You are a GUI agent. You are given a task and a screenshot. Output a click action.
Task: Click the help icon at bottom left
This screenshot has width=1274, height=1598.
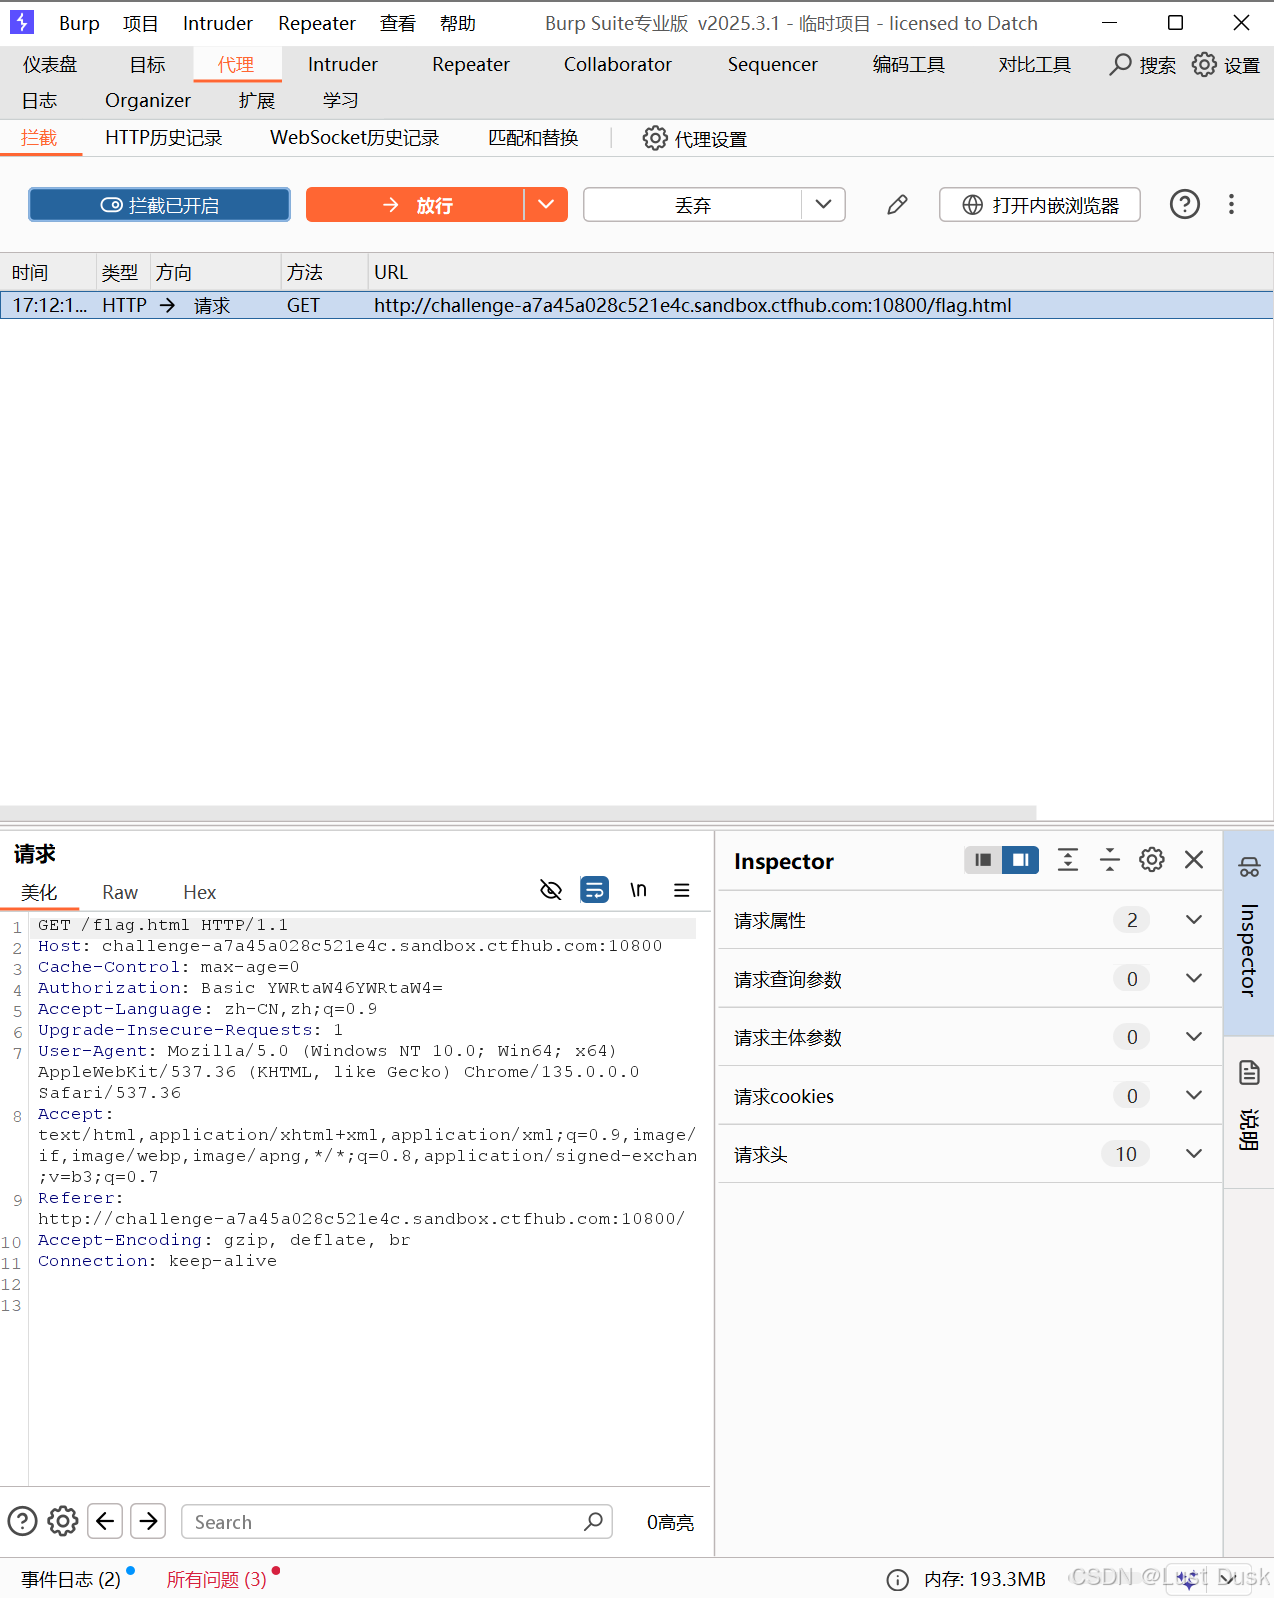coord(22,1521)
